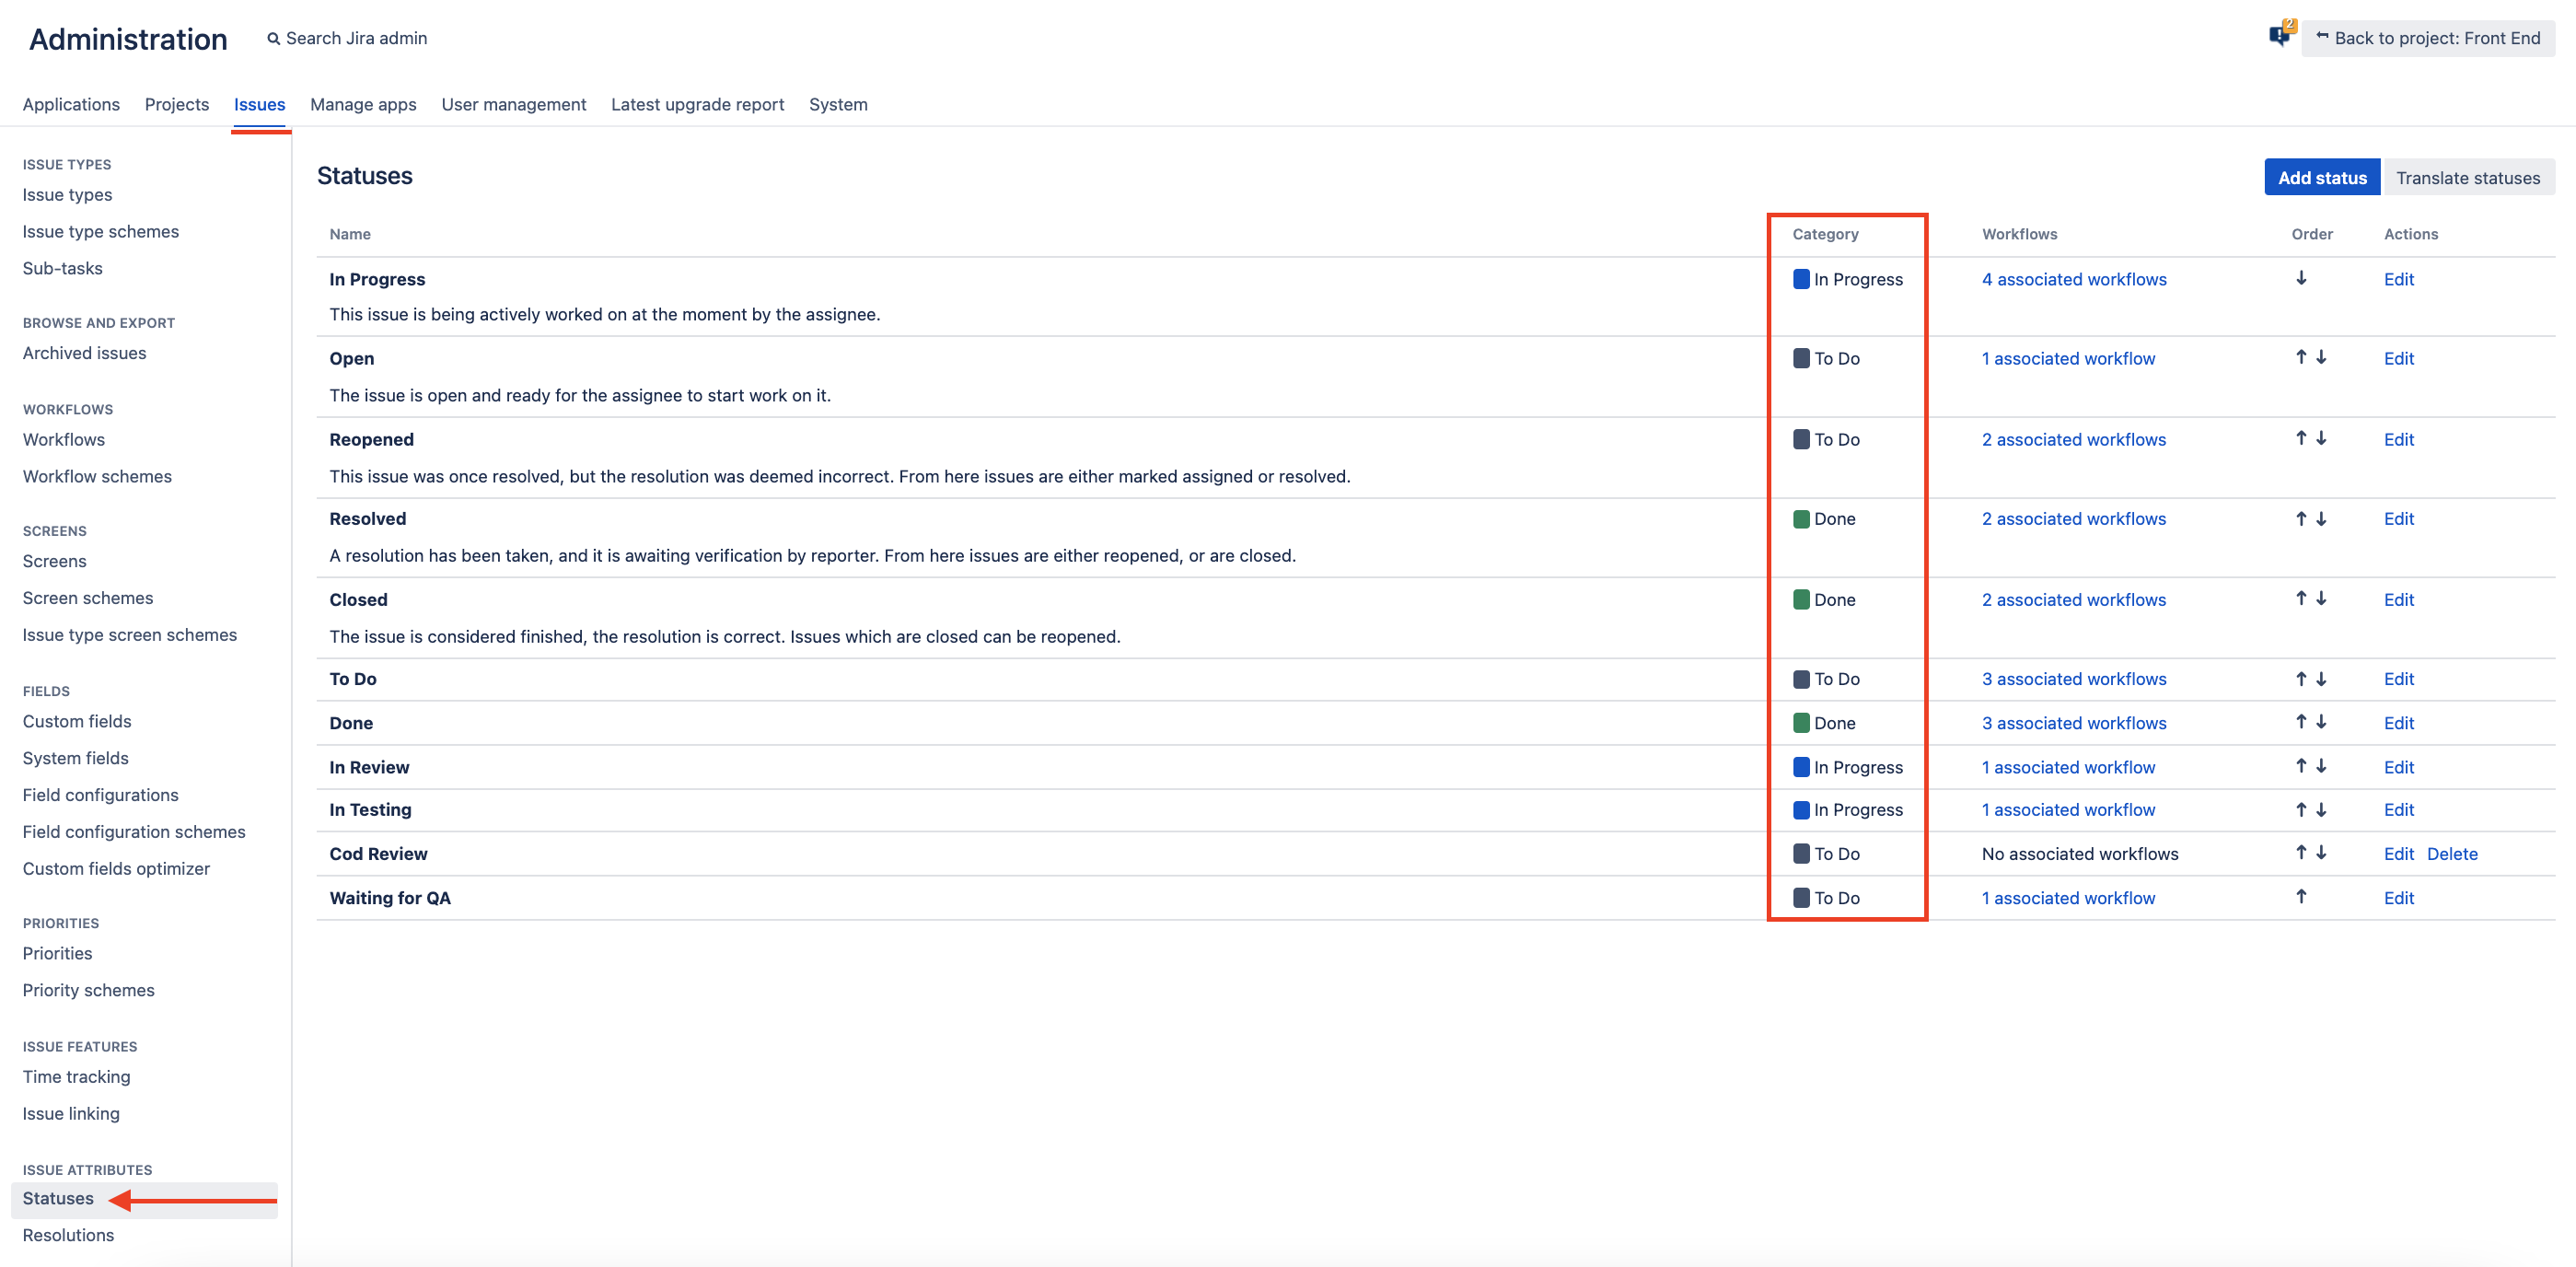Move Waiting for QA status up
The width and height of the screenshot is (2576, 1267).
[2301, 897]
